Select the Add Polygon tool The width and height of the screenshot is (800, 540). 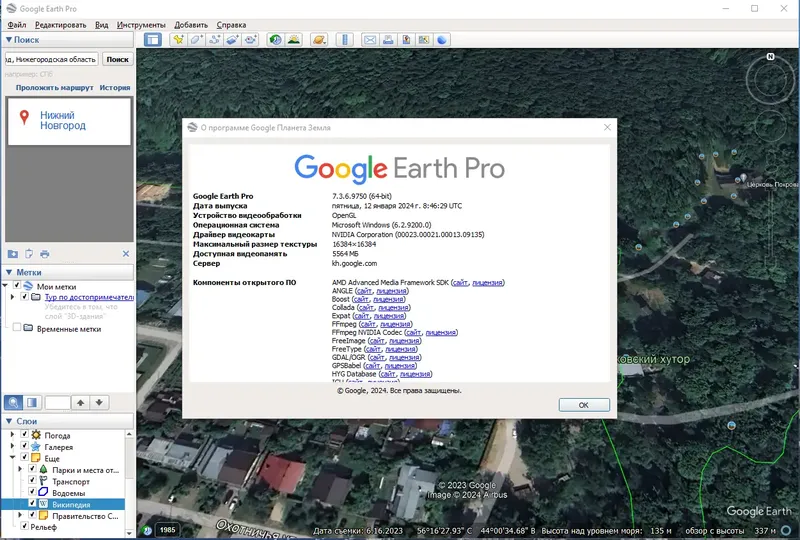coord(196,40)
